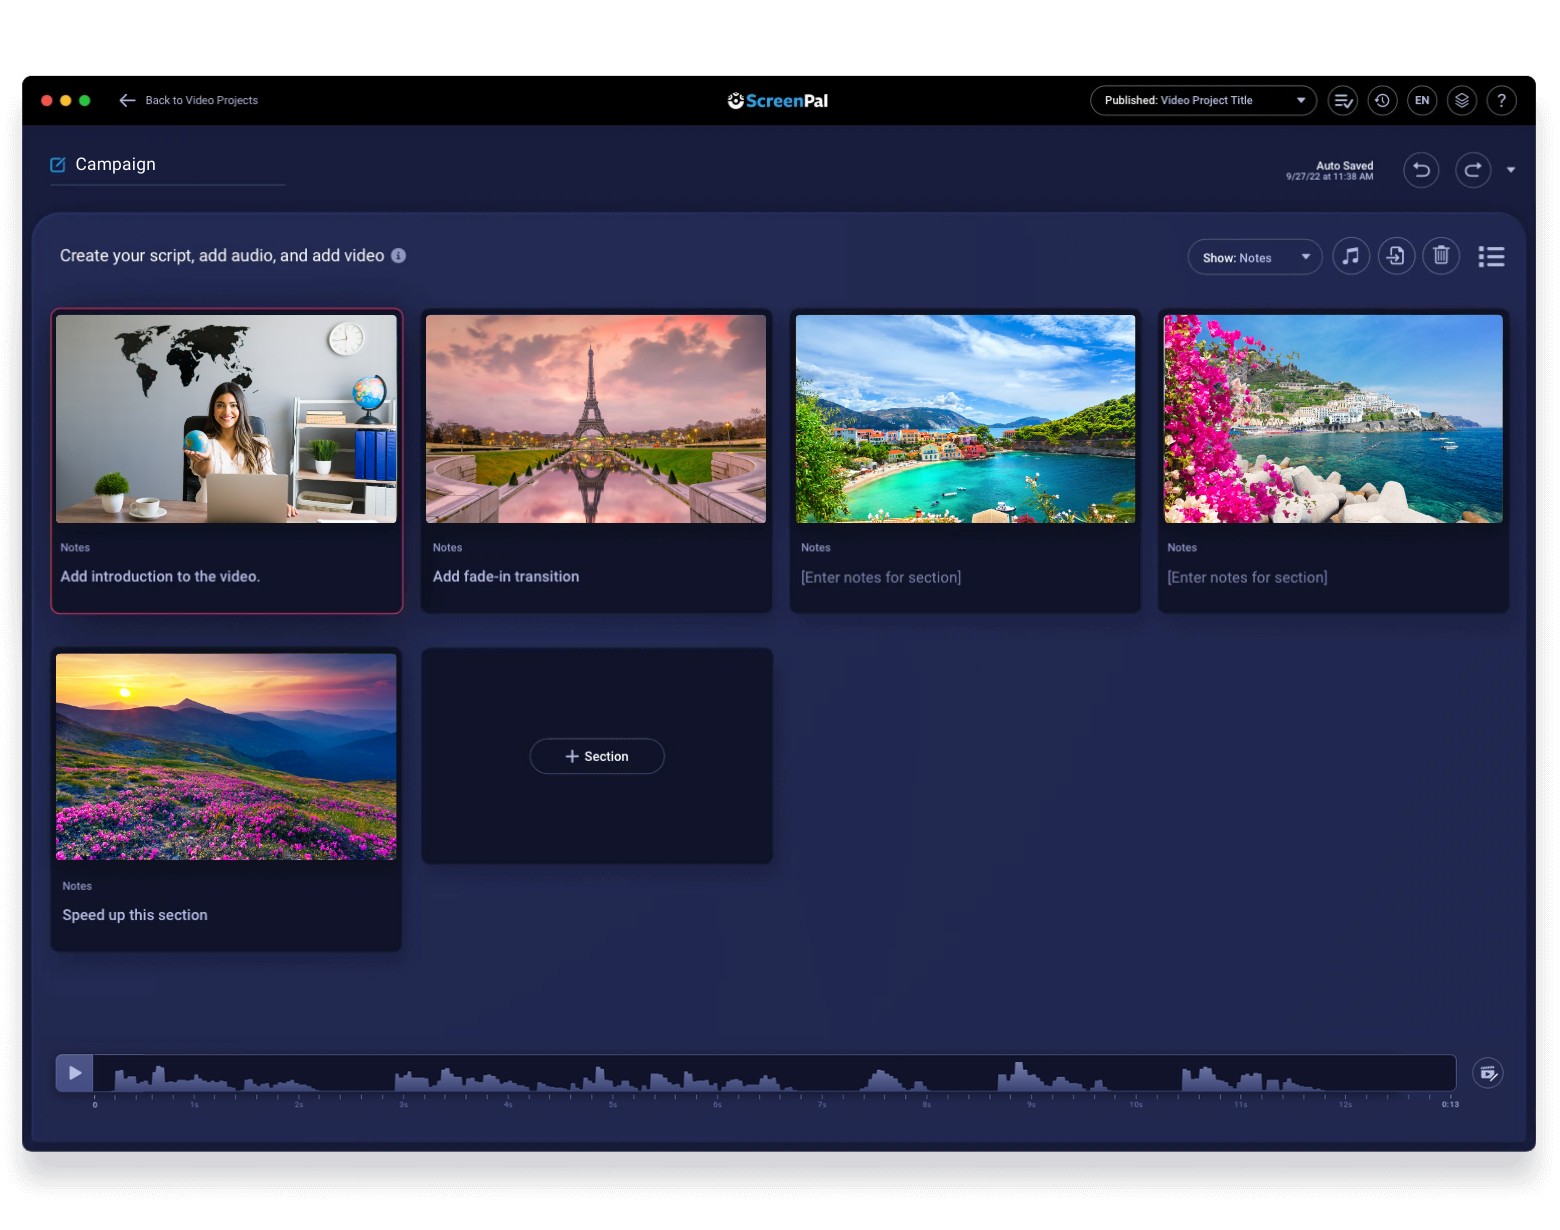
Task: Expand the Published: Video Project Title dropdown
Action: point(1202,100)
